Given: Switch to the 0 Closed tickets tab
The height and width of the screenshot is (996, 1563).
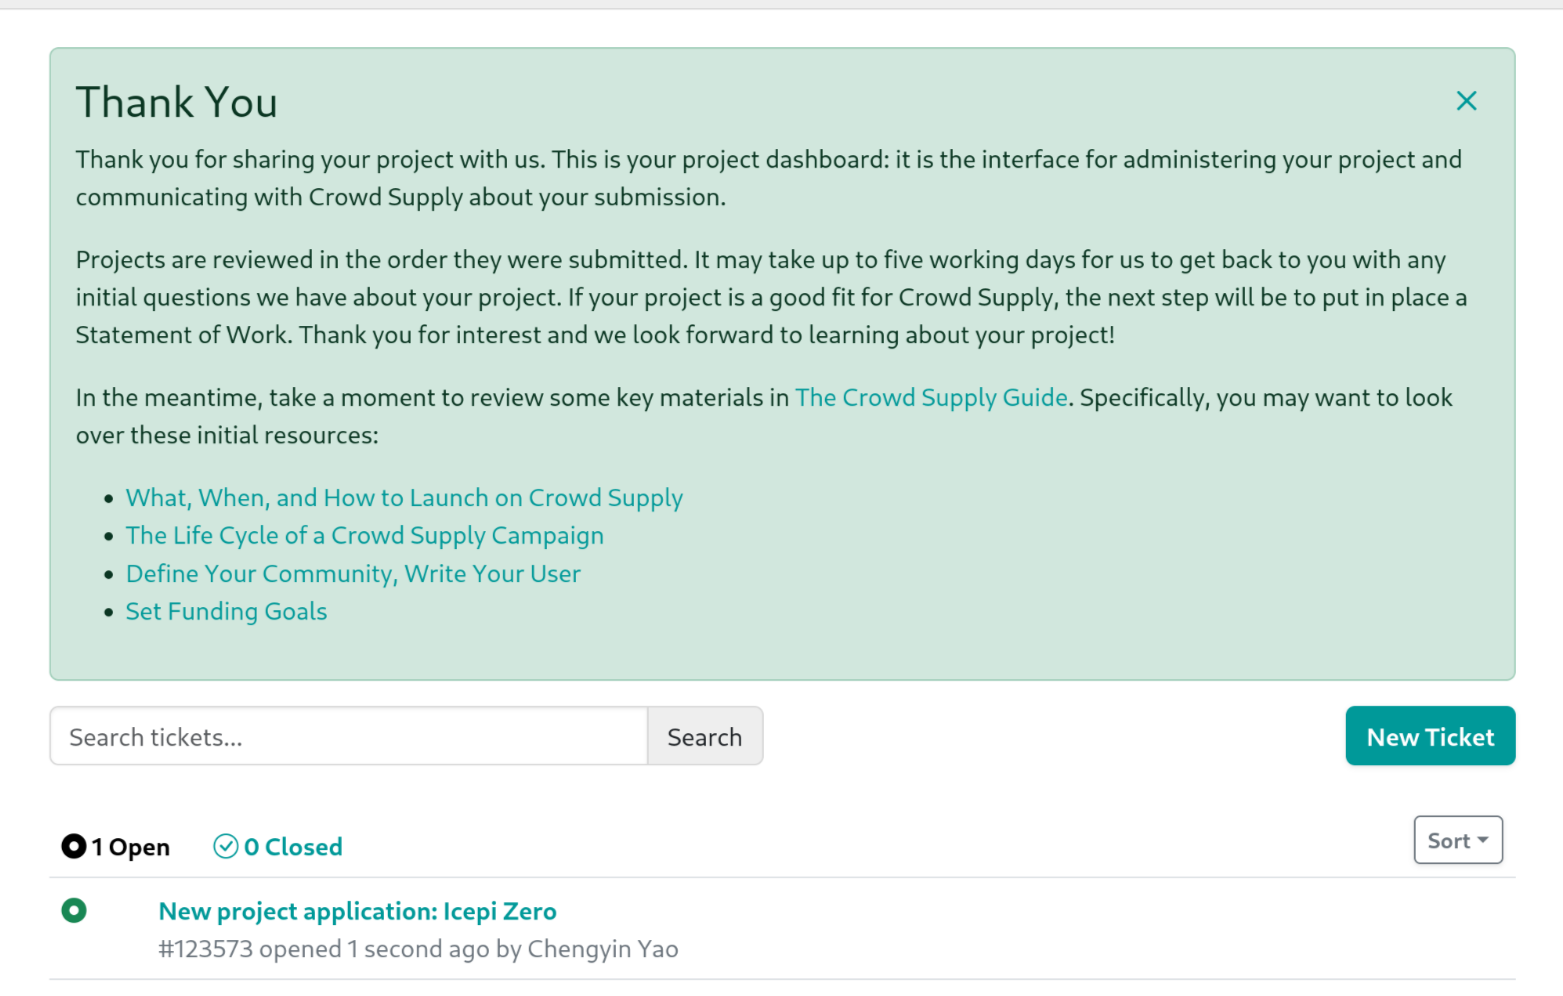Looking at the screenshot, I should pos(278,847).
